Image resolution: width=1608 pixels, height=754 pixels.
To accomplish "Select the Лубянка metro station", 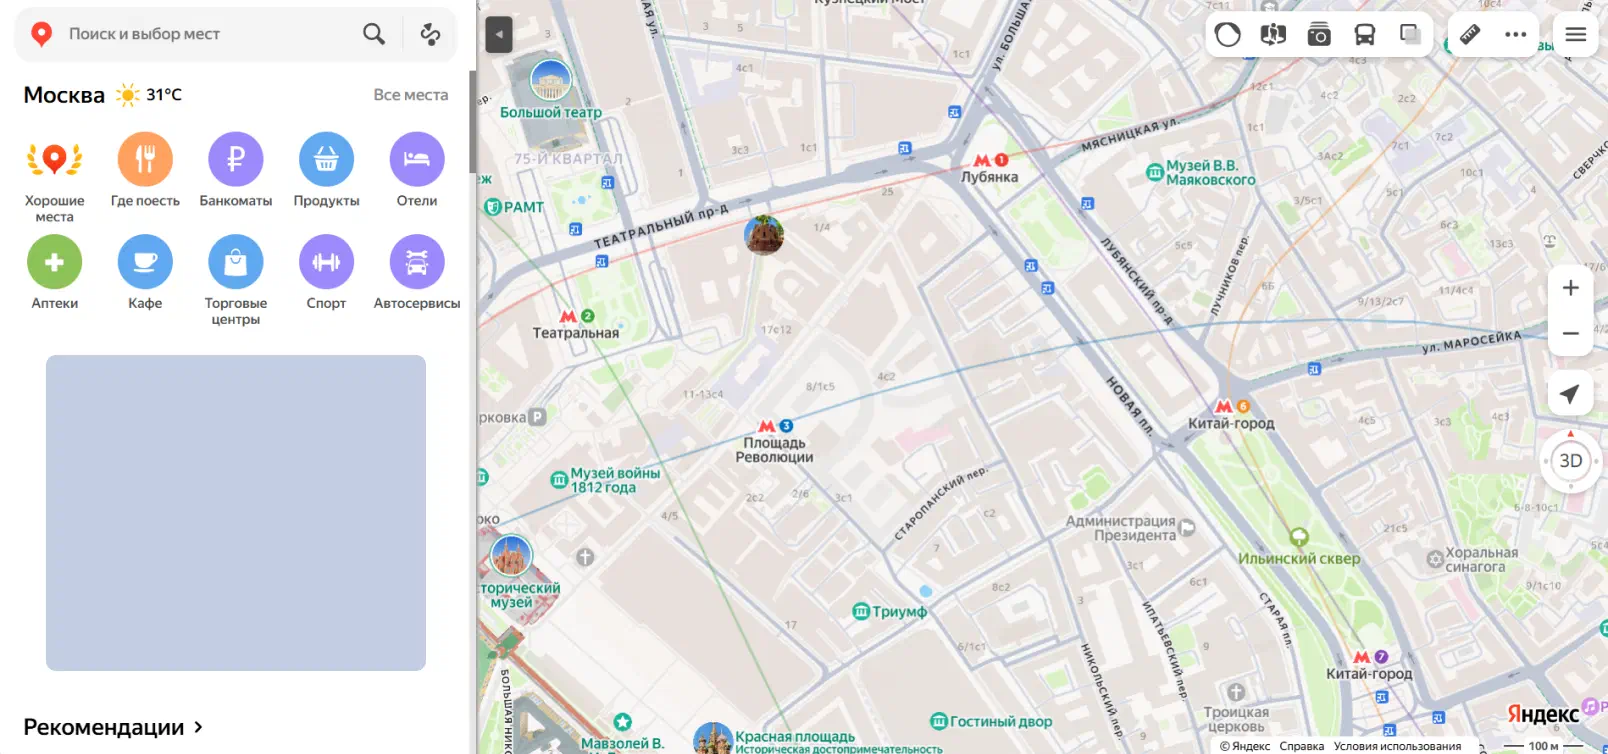I will [x=990, y=168].
